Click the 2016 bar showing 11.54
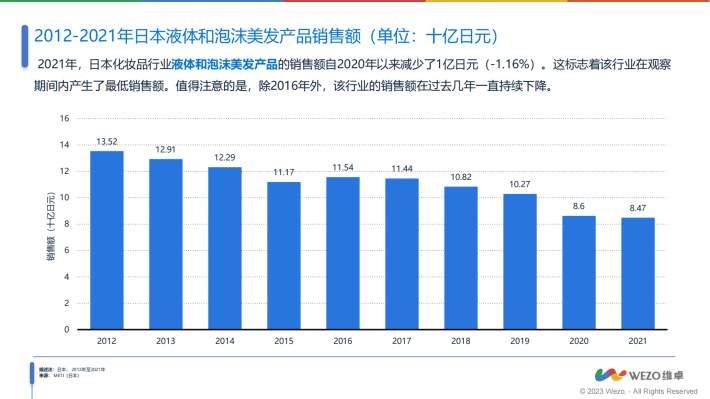Screen dimensions: 710x399 pos(343,253)
